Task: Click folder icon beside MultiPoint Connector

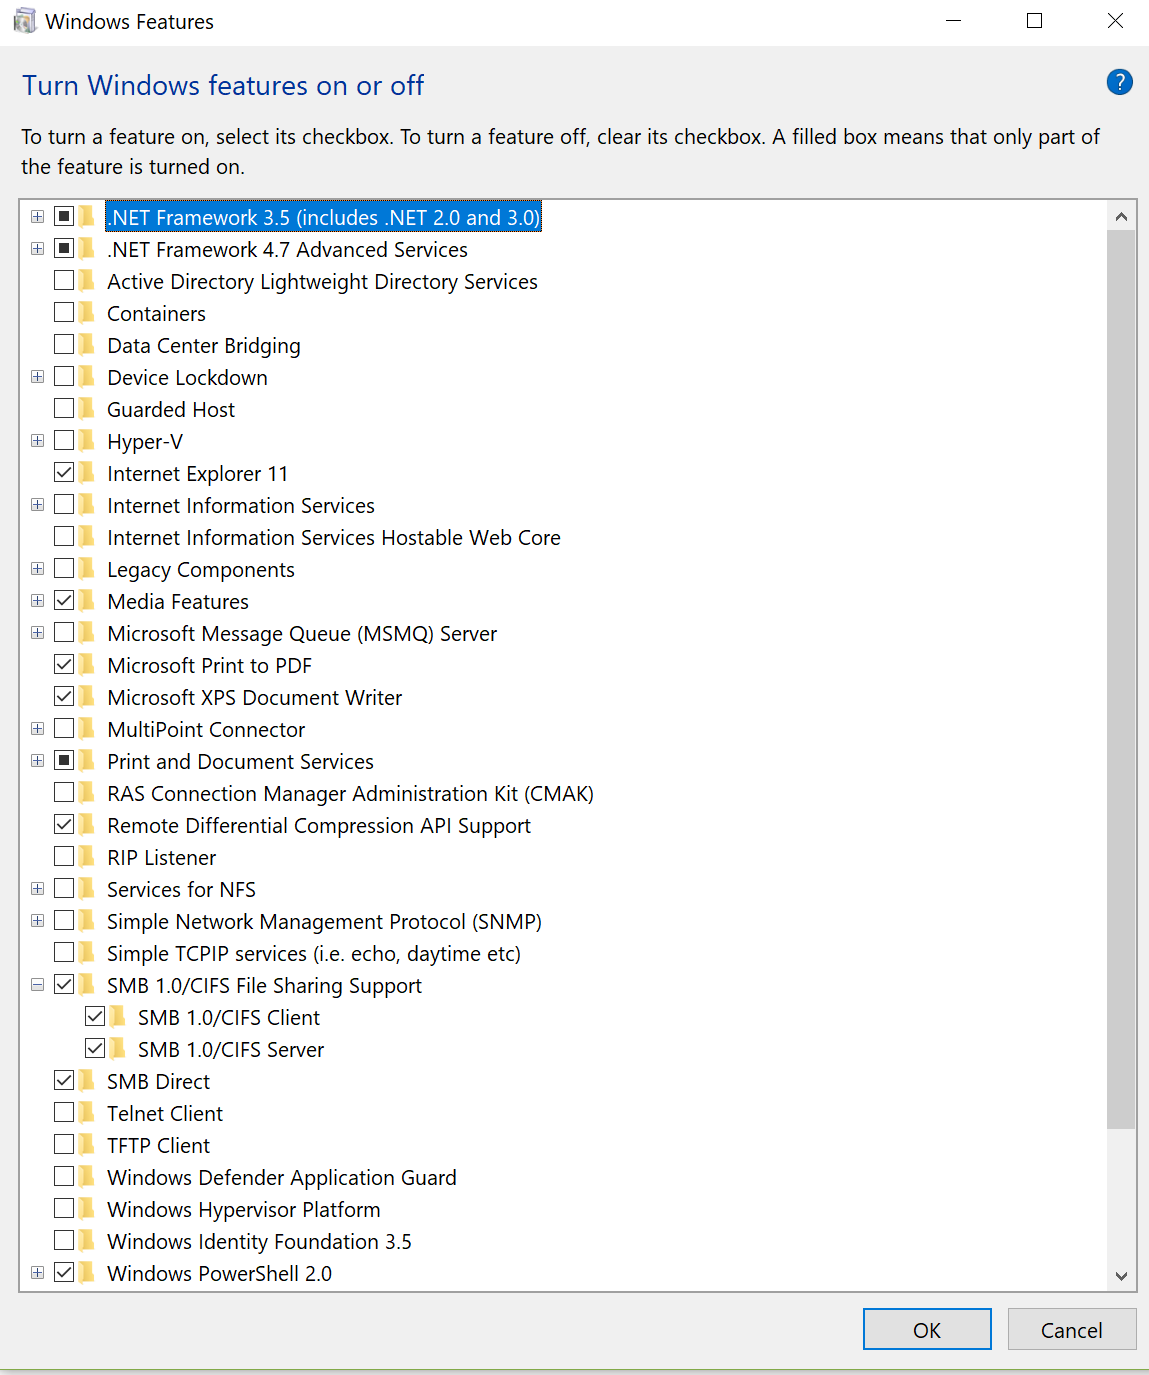Action: 88,729
